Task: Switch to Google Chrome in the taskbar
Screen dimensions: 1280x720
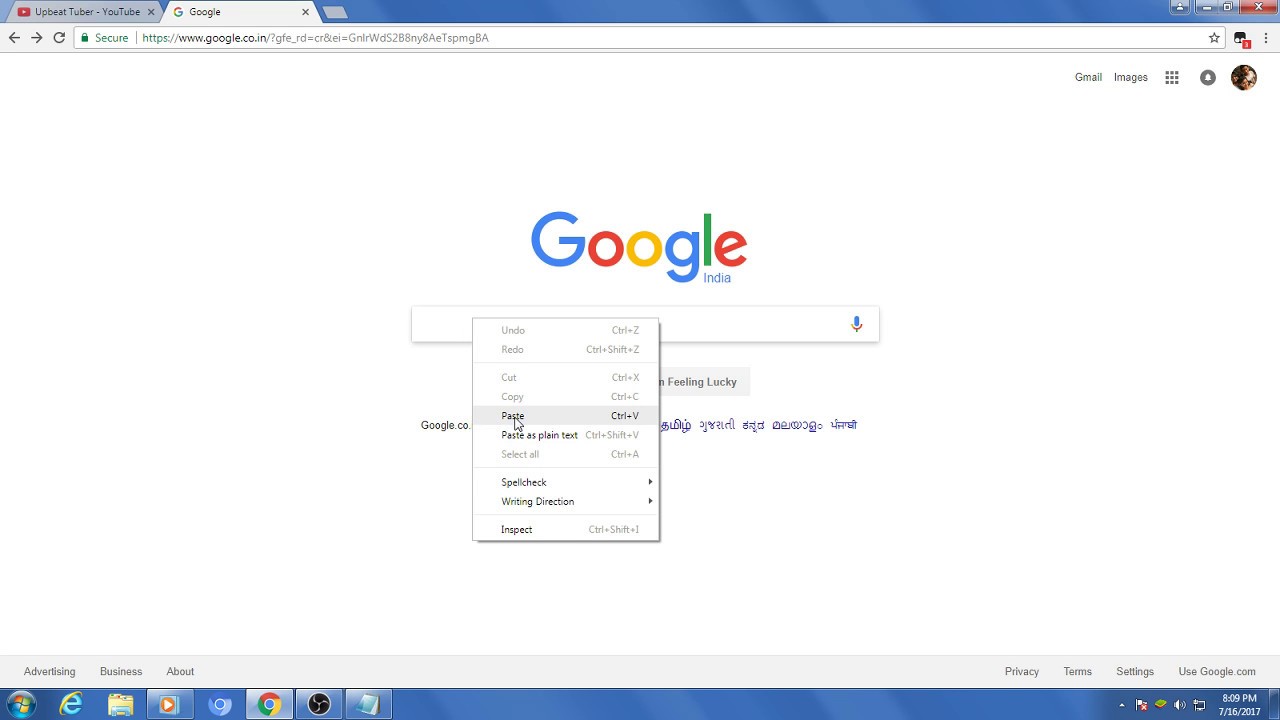Action: click(269, 704)
